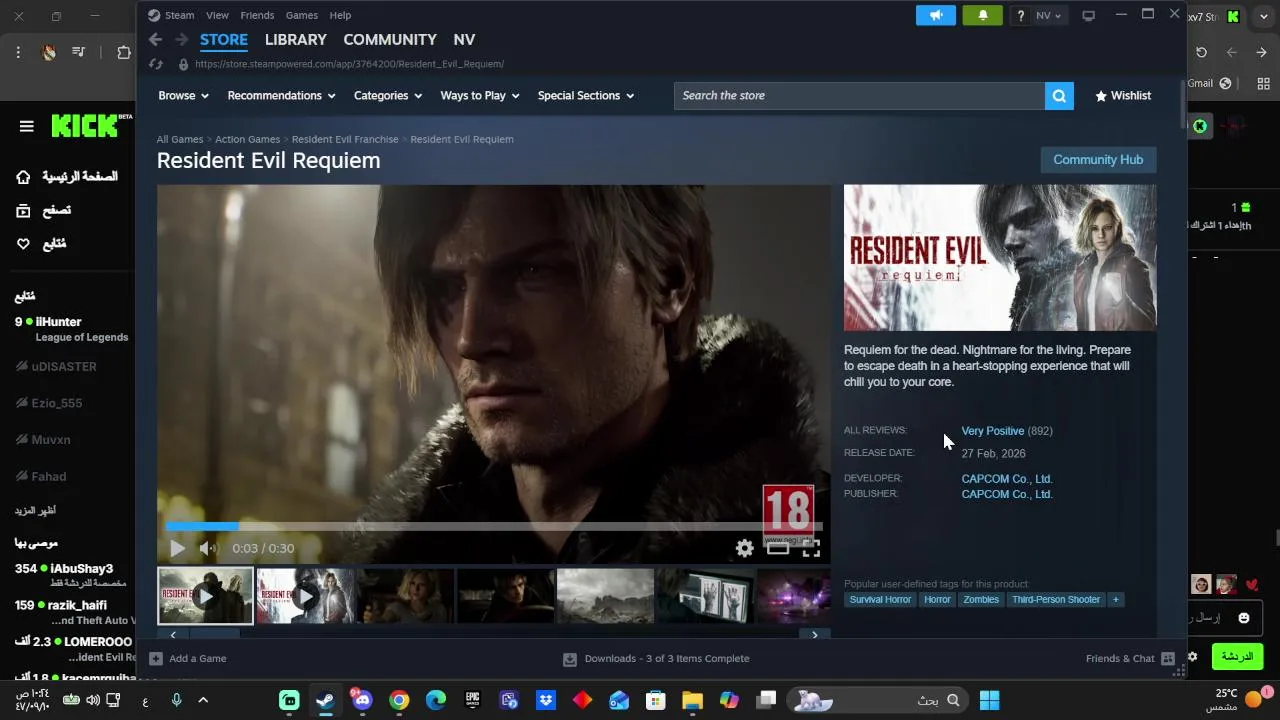The width and height of the screenshot is (1280, 720).
Task: Open the View menu
Action: pos(217,15)
